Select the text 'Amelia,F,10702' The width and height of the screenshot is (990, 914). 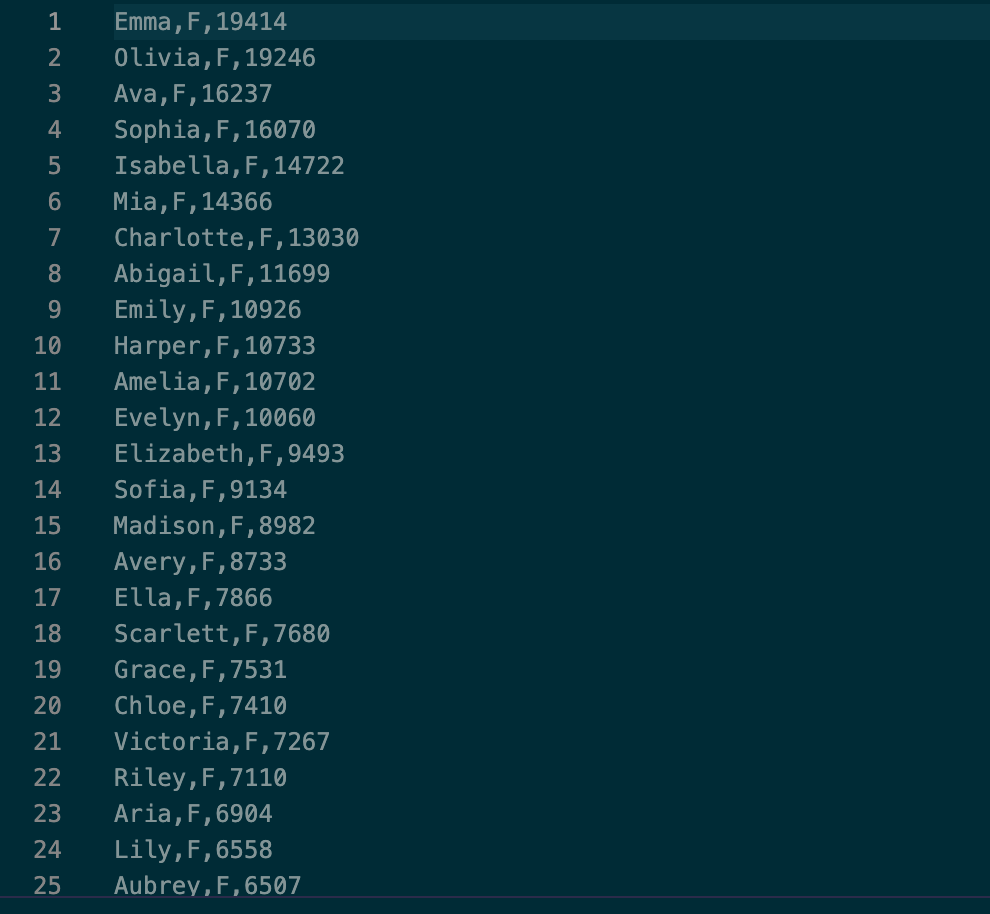(x=215, y=382)
